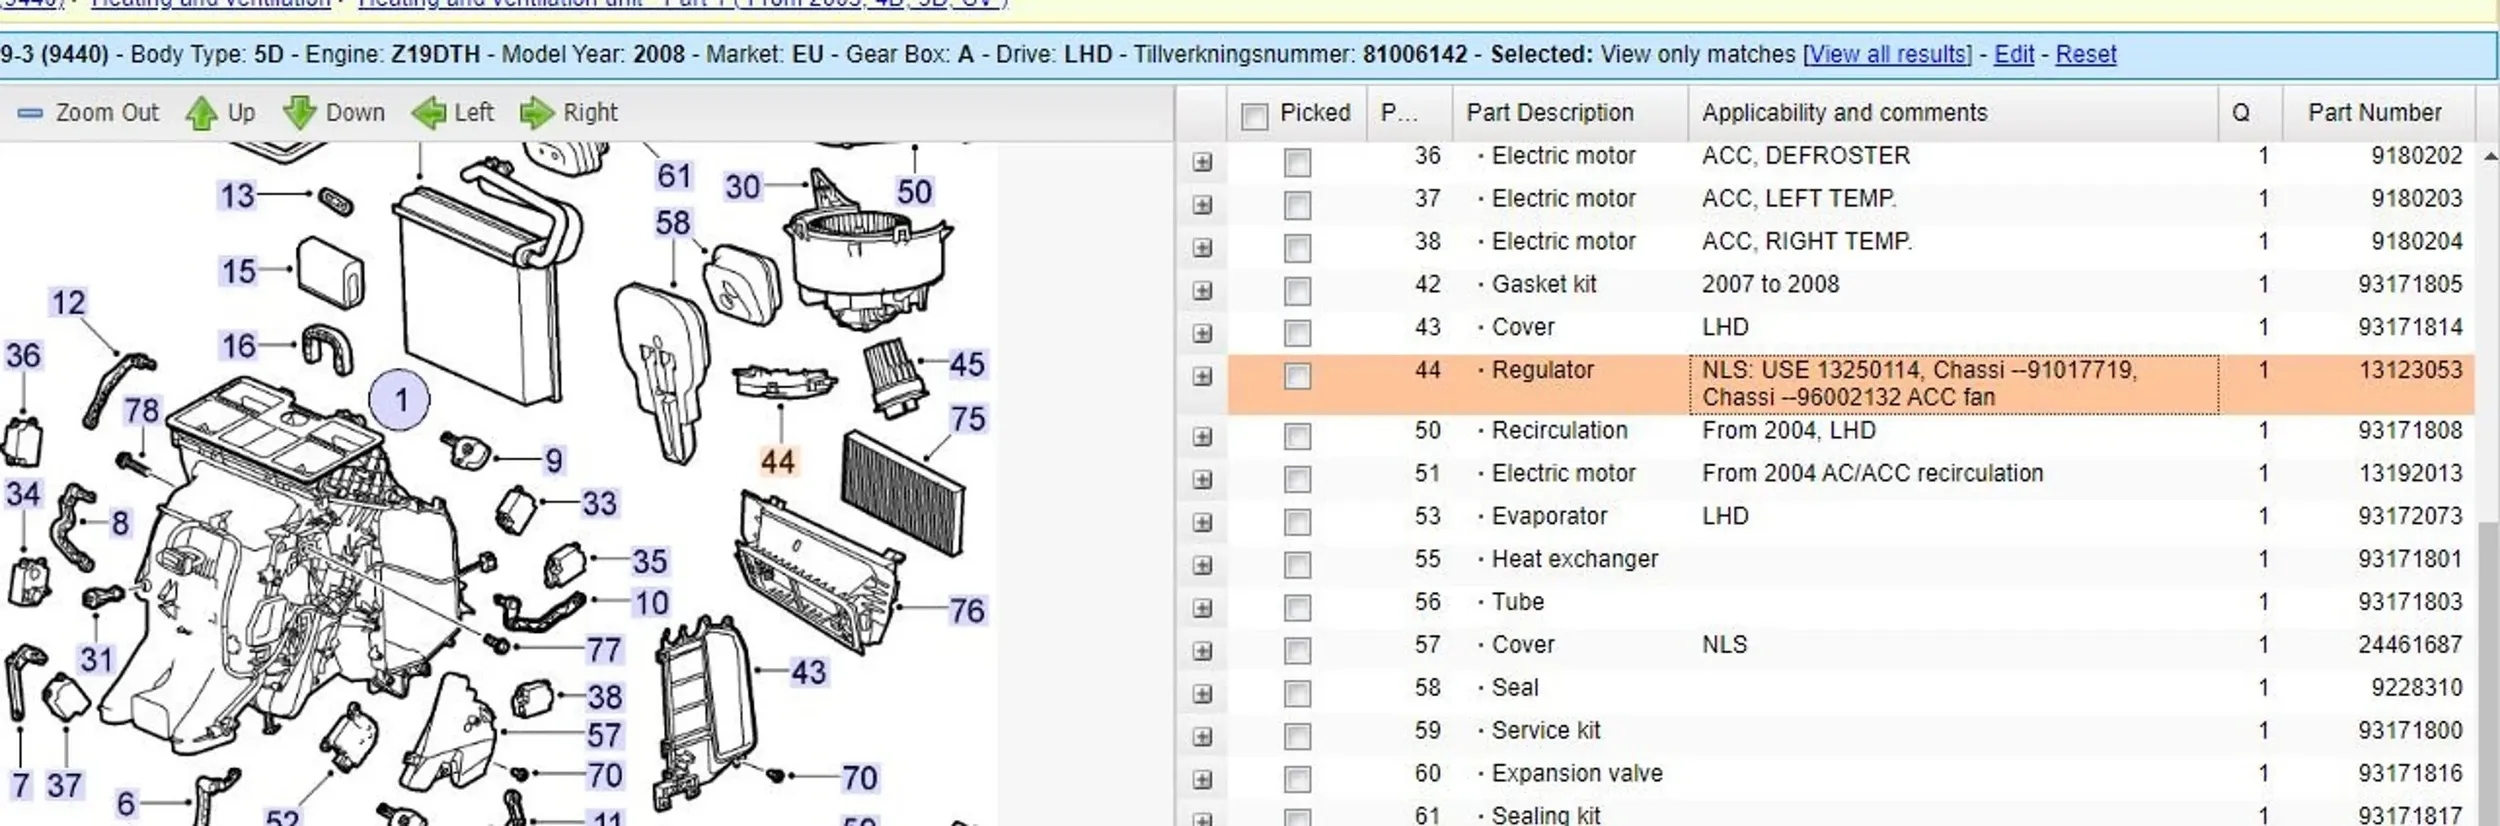Expand row for part 56 Tube

pyautogui.click(x=1202, y=608)
